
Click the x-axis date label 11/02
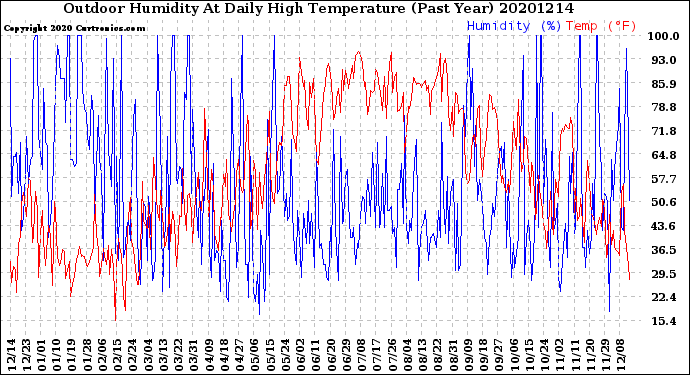tap(559, 355)
